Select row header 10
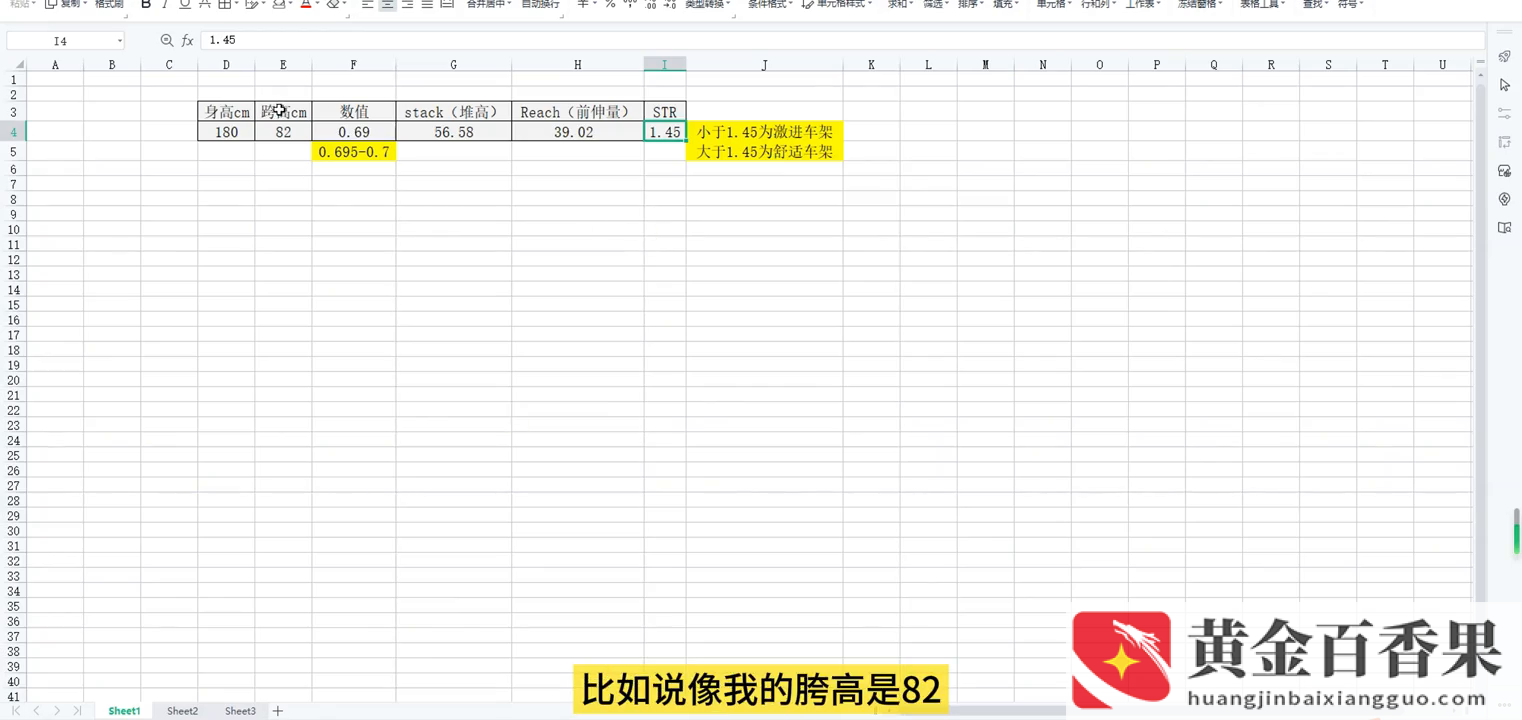 [13, 230]
